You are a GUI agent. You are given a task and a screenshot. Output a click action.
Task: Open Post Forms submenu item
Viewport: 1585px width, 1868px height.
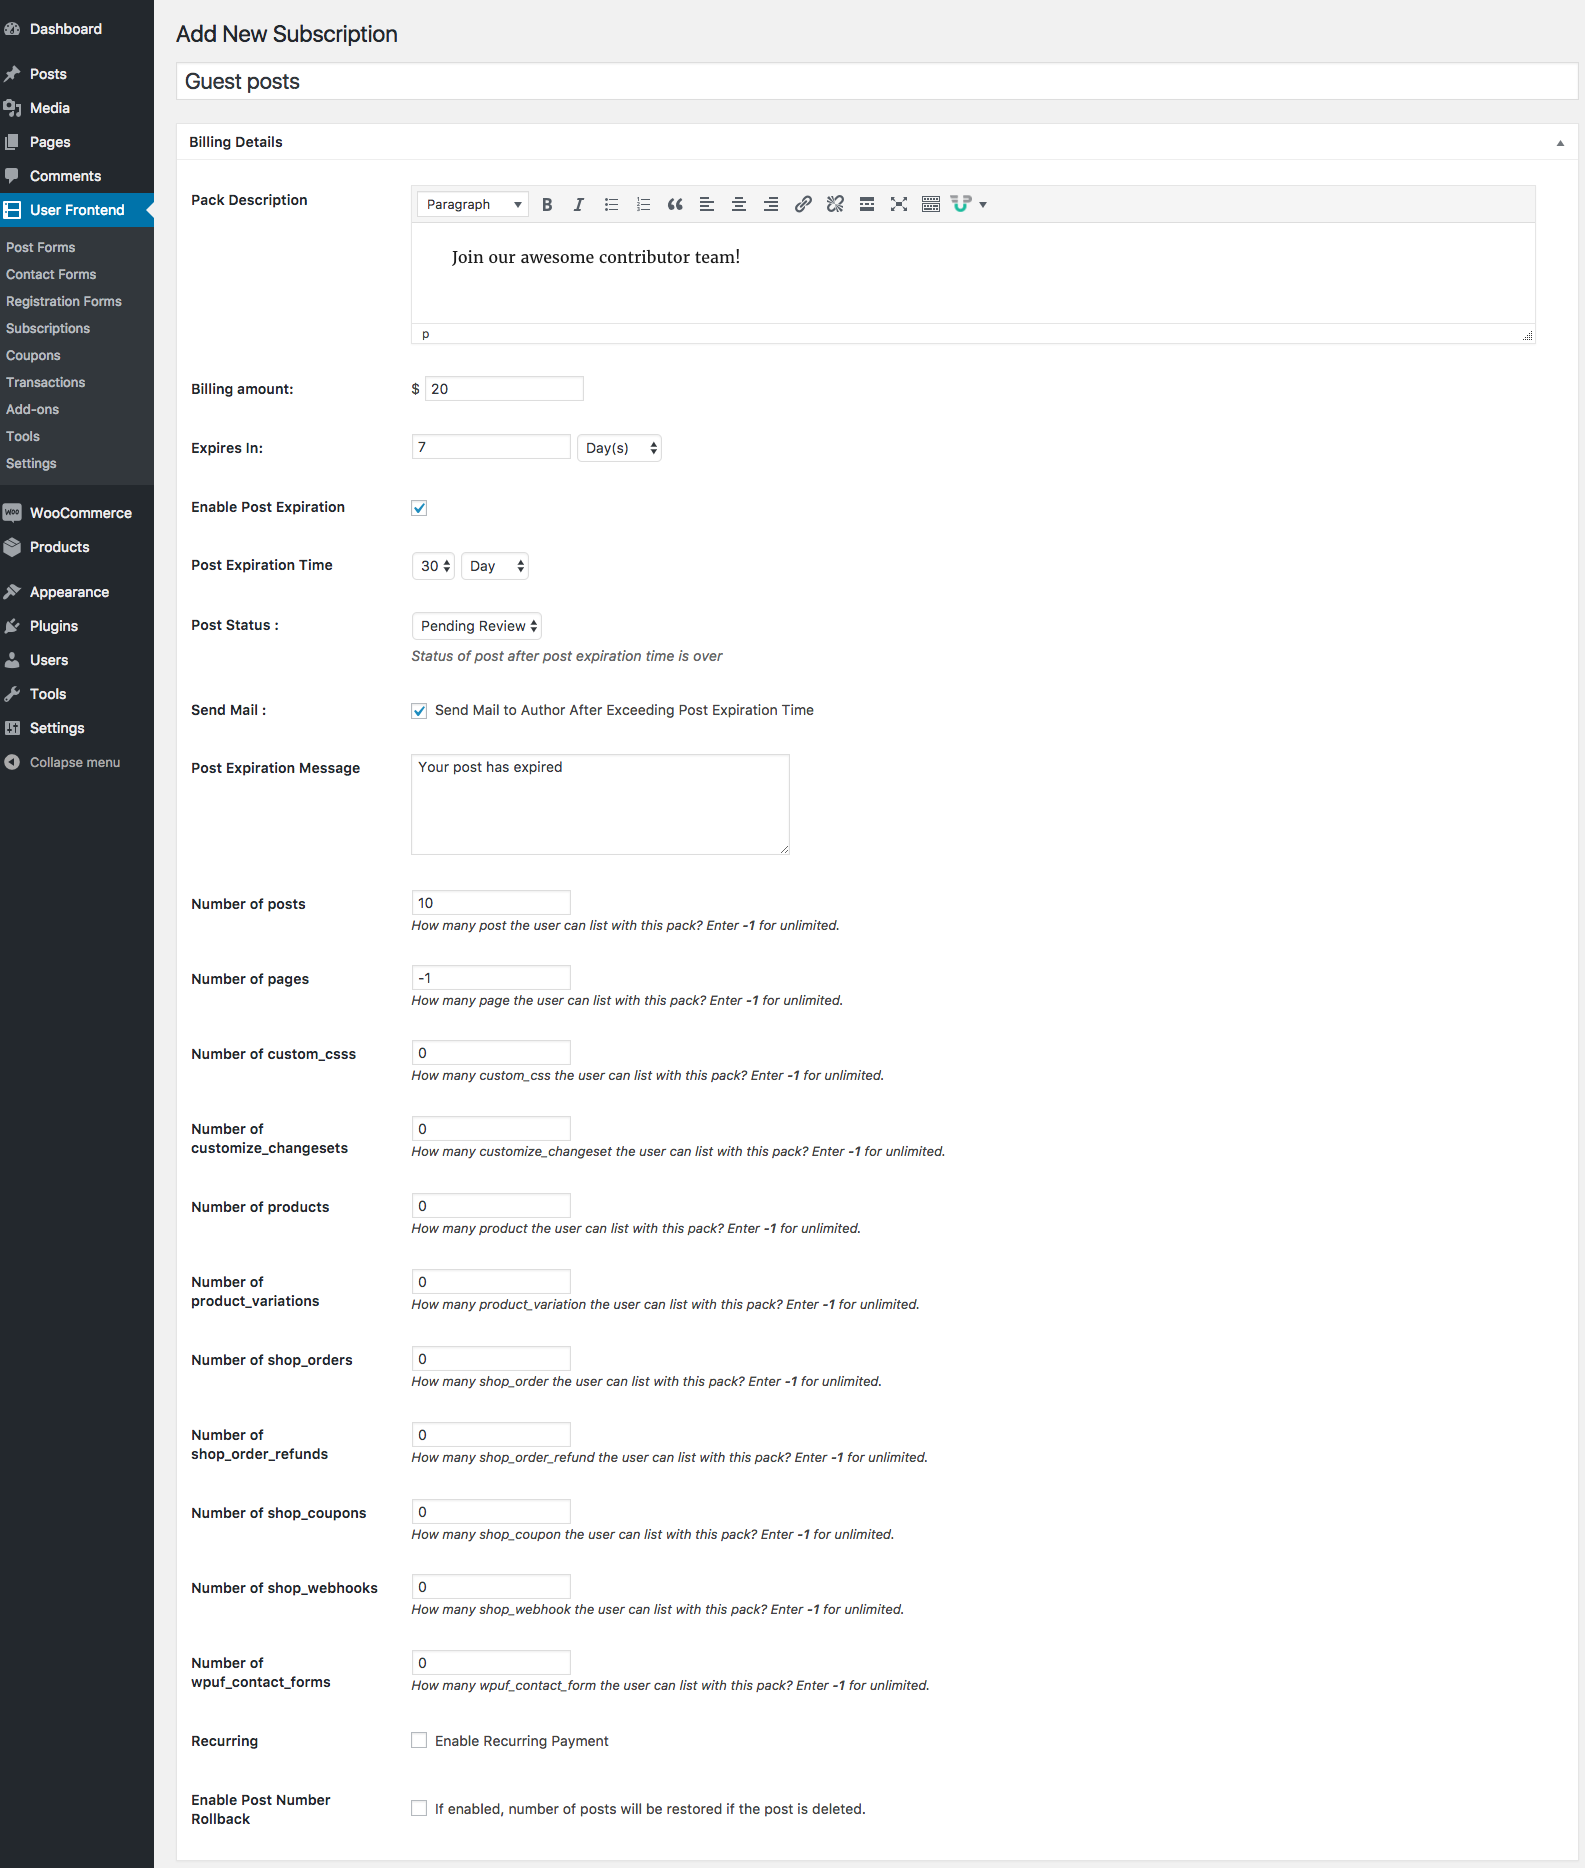tap(41, 247)
